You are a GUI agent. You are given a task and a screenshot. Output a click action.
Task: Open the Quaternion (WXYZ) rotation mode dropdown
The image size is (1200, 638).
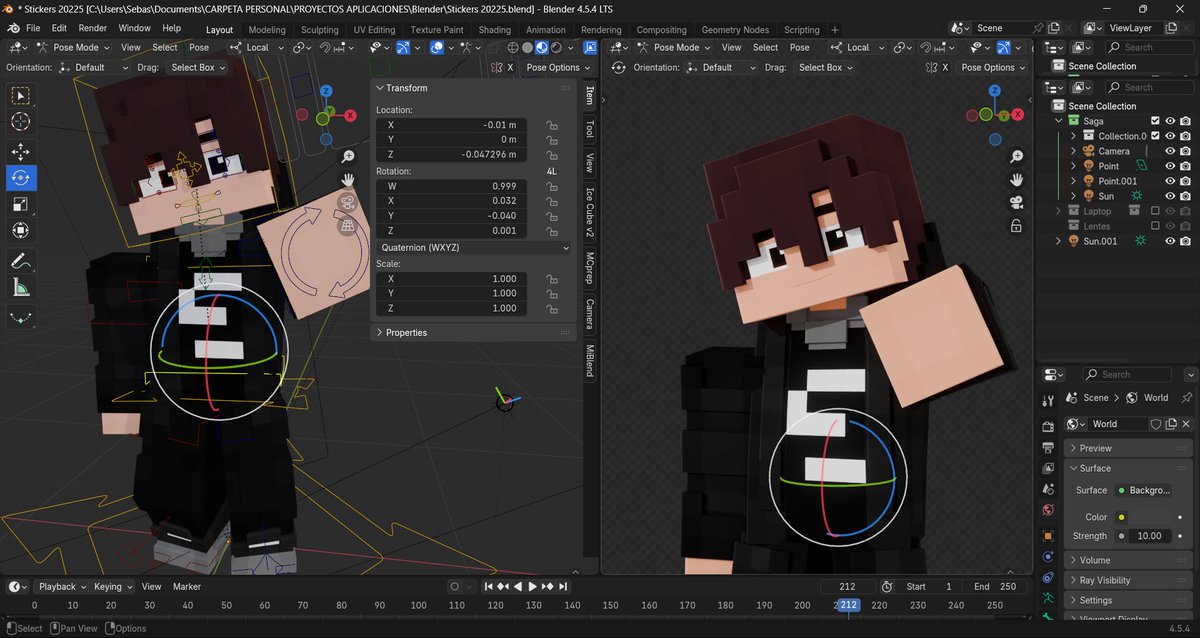click(474, 247)
